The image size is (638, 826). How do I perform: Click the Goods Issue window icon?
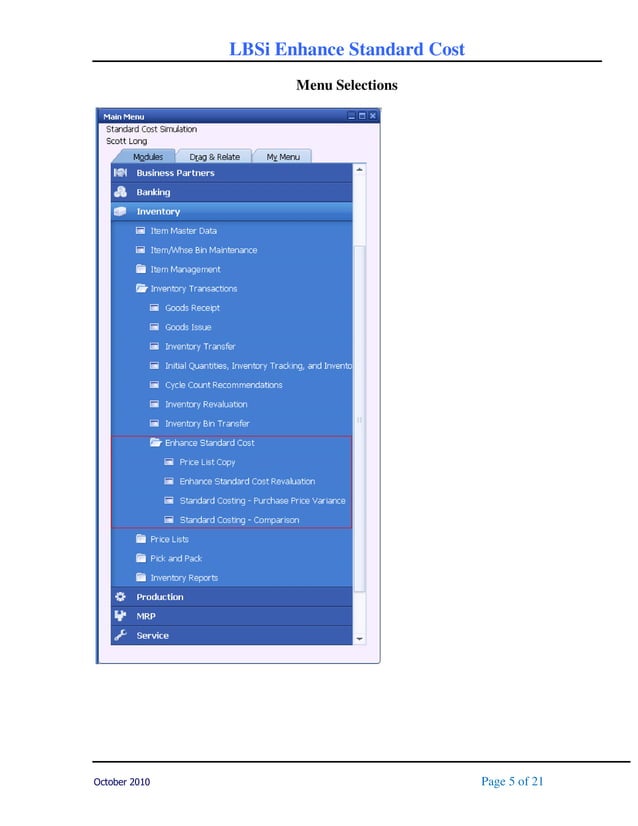[x=154, y=327]
